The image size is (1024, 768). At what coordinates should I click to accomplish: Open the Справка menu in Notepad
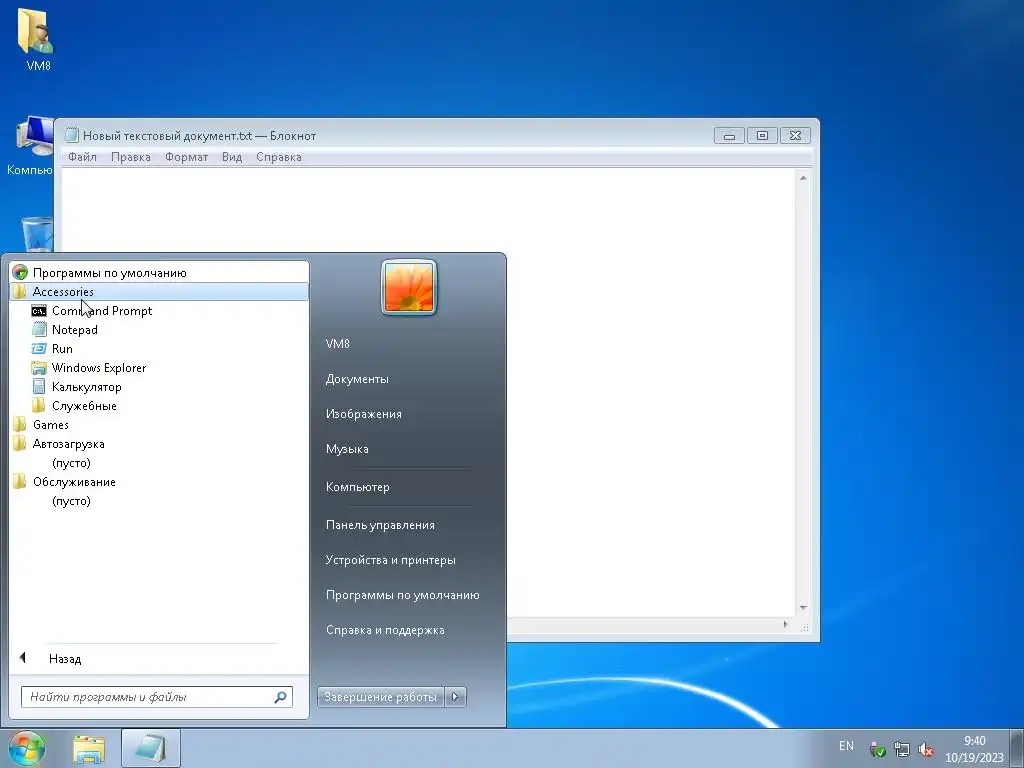coord(279,157)
